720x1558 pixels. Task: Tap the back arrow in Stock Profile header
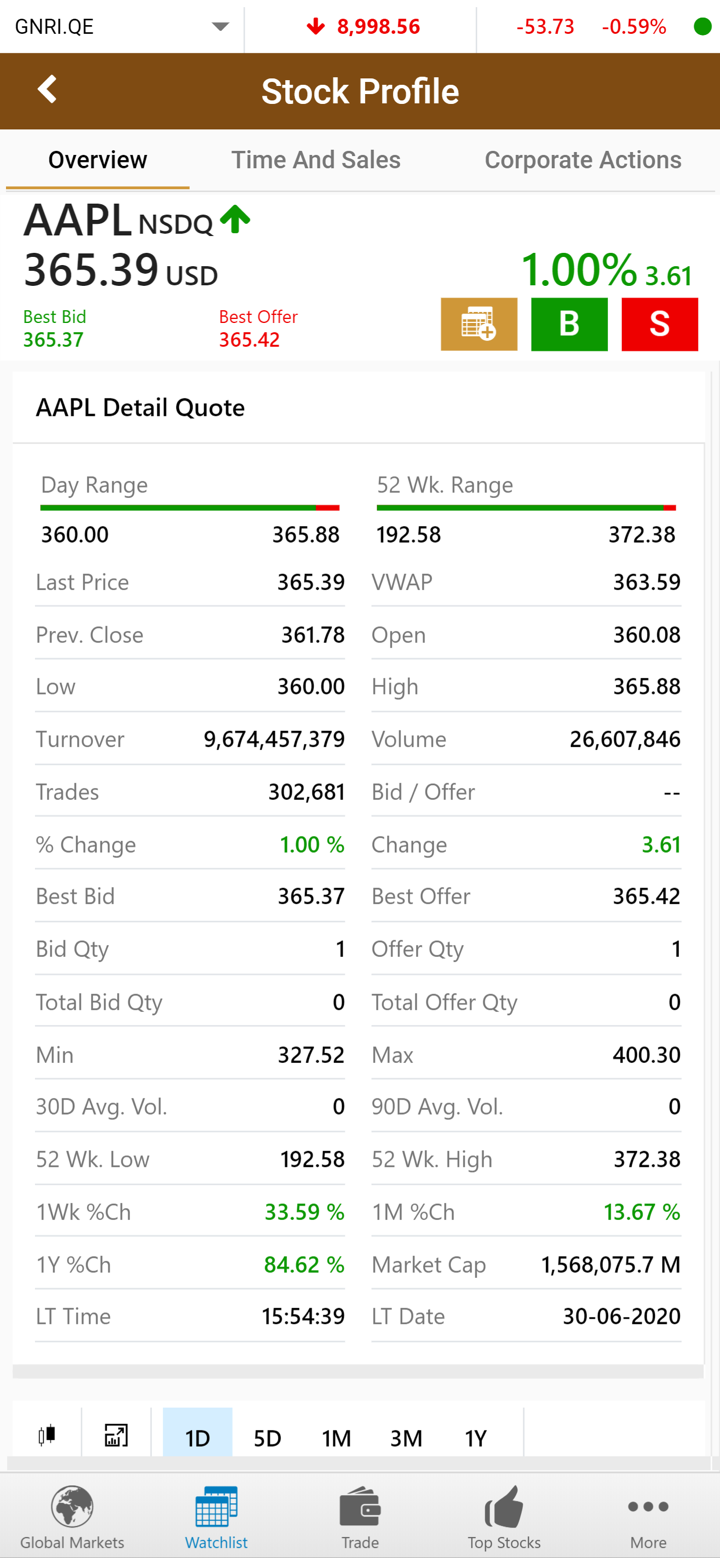(x=47, y=90)
